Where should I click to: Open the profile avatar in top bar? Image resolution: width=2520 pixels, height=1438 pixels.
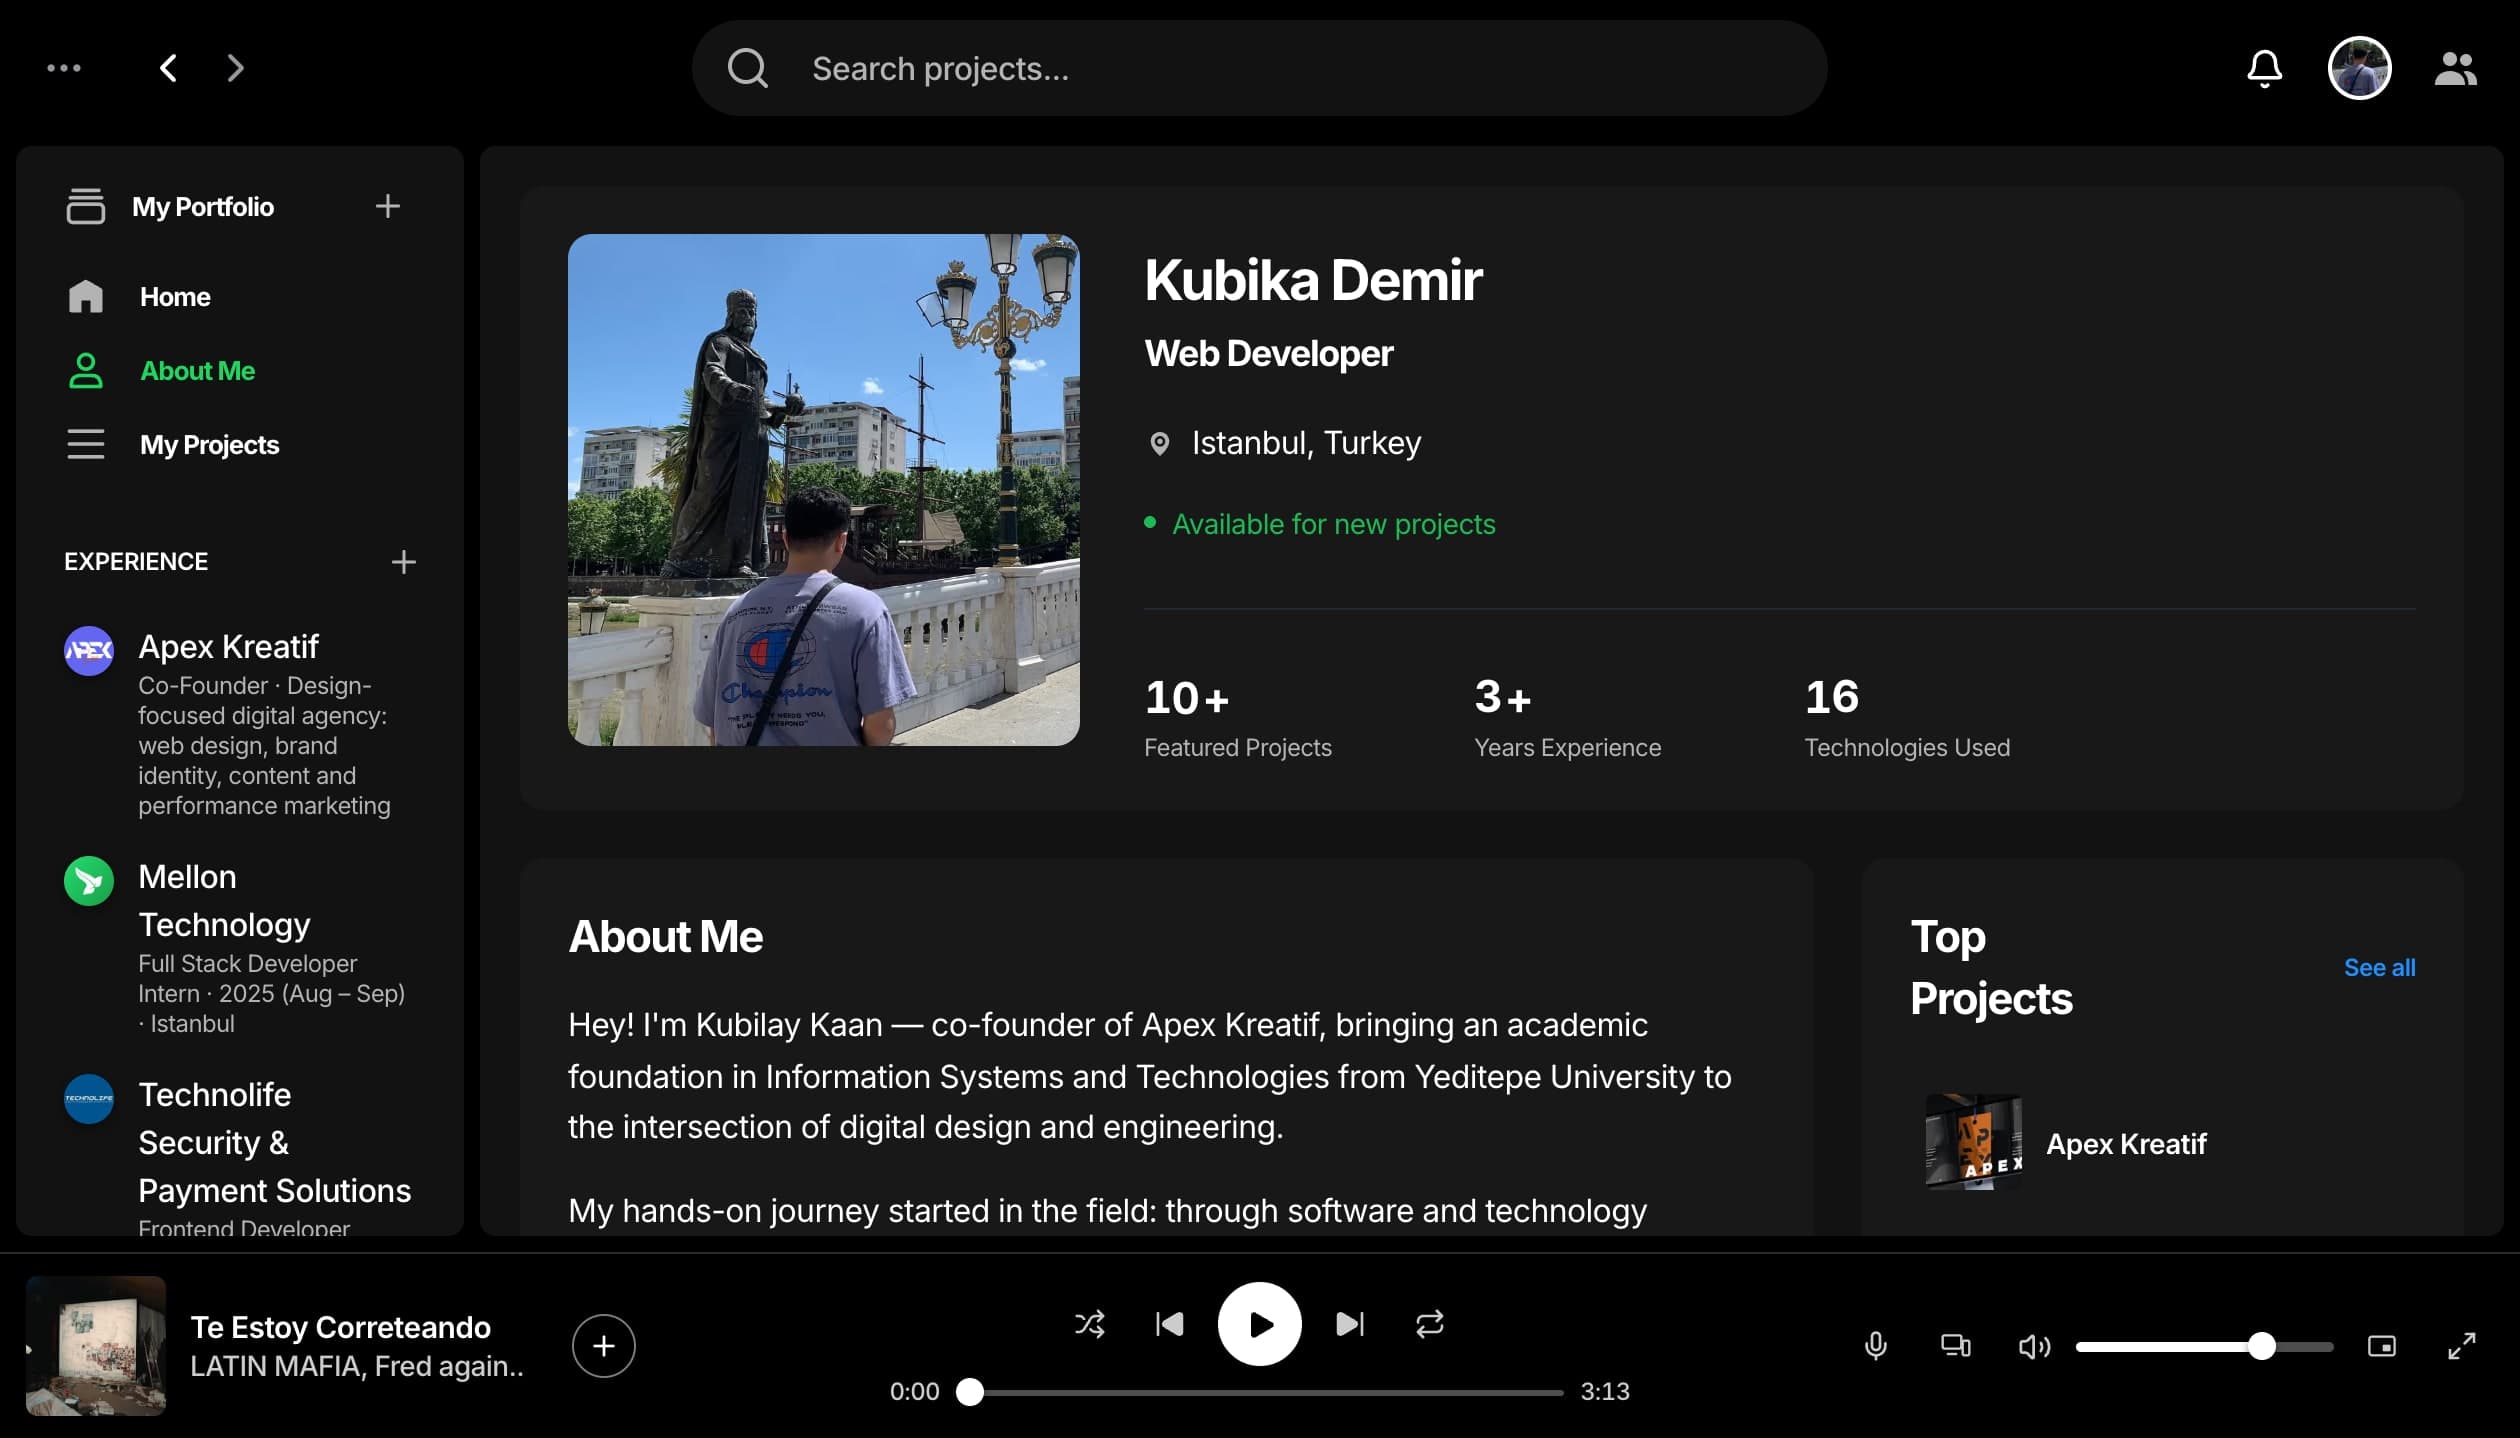[x=2359, y=68]
